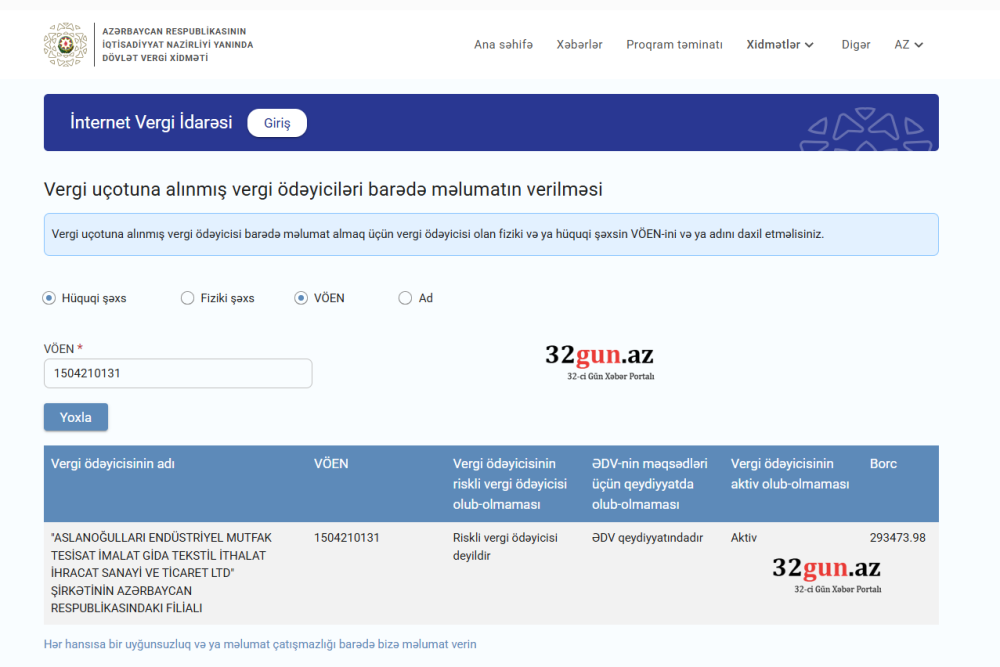Click into the VÖEN number input field
The height and width of the screenshot is (667, 1000).
pyautogui.click(x=178, y=373)
